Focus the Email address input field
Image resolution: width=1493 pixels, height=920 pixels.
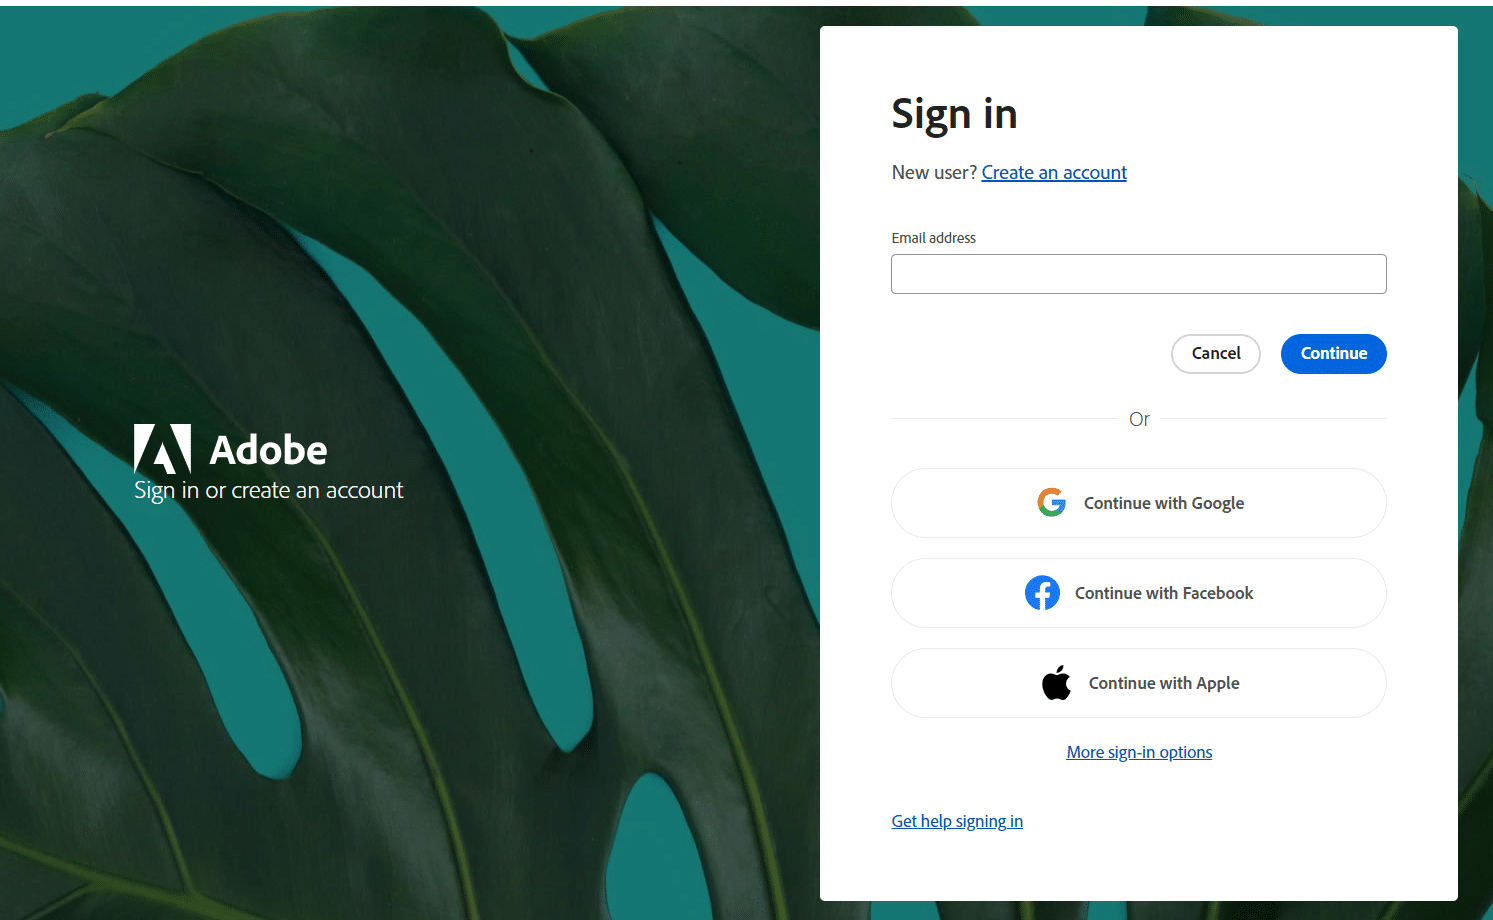1138,274
